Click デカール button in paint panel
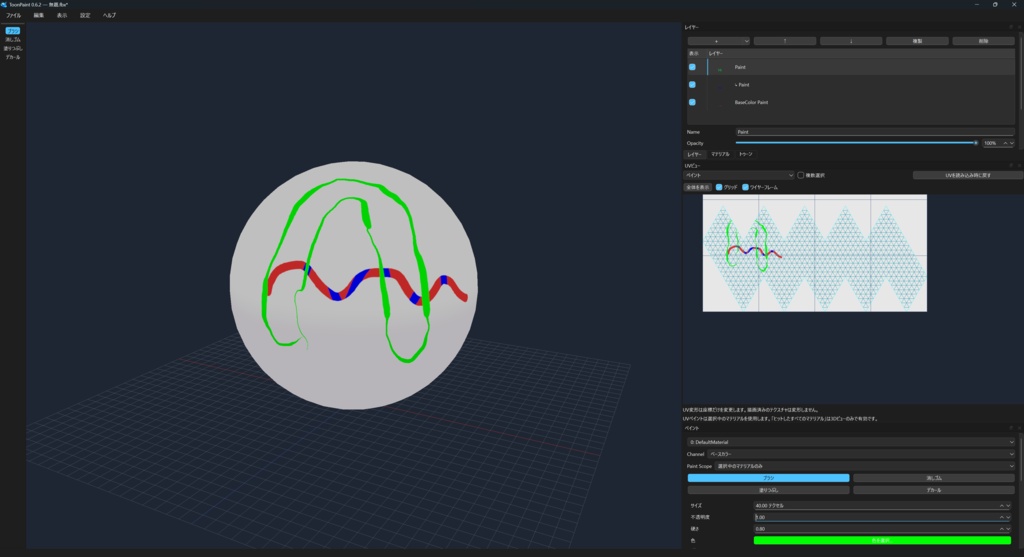This screenshot has width=1024, height=557. pos(934,490)
